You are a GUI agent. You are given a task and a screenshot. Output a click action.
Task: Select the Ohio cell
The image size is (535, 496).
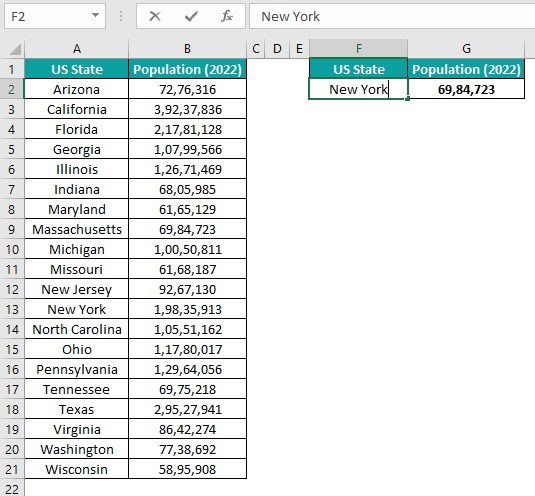click(x=77, y=349)
